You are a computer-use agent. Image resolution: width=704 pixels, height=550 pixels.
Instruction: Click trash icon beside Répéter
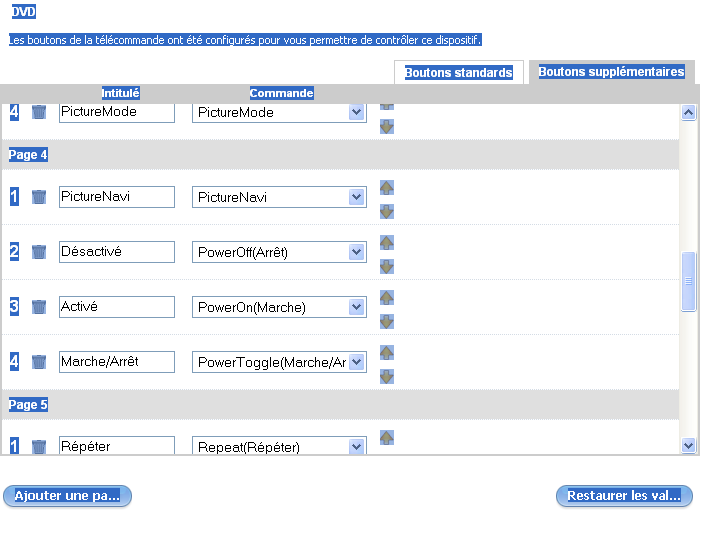[39, 446]
